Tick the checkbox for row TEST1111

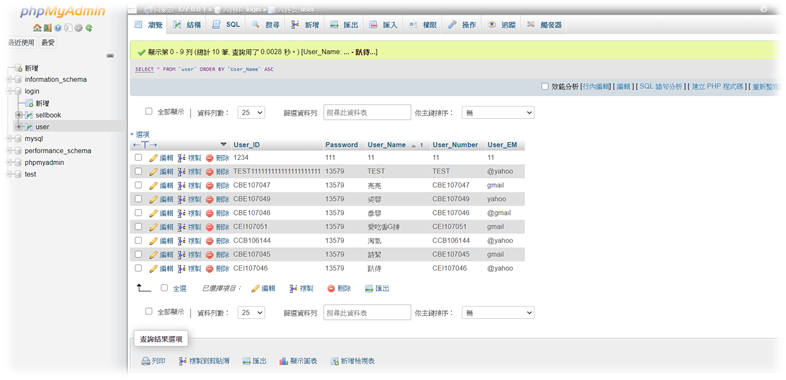[138, 171]
